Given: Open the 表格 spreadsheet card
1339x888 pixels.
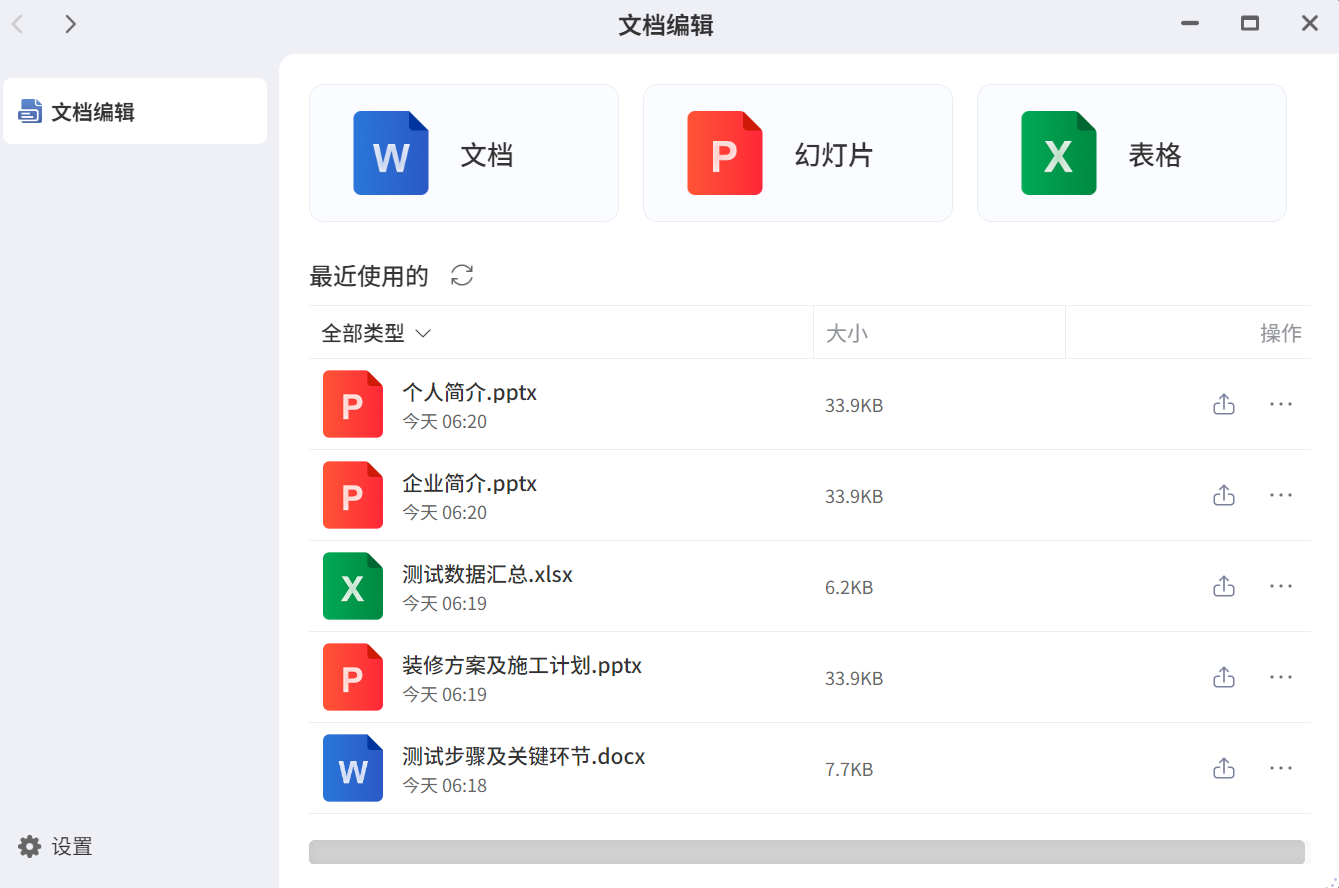Looking at the screenshot, I should 1131,153.
